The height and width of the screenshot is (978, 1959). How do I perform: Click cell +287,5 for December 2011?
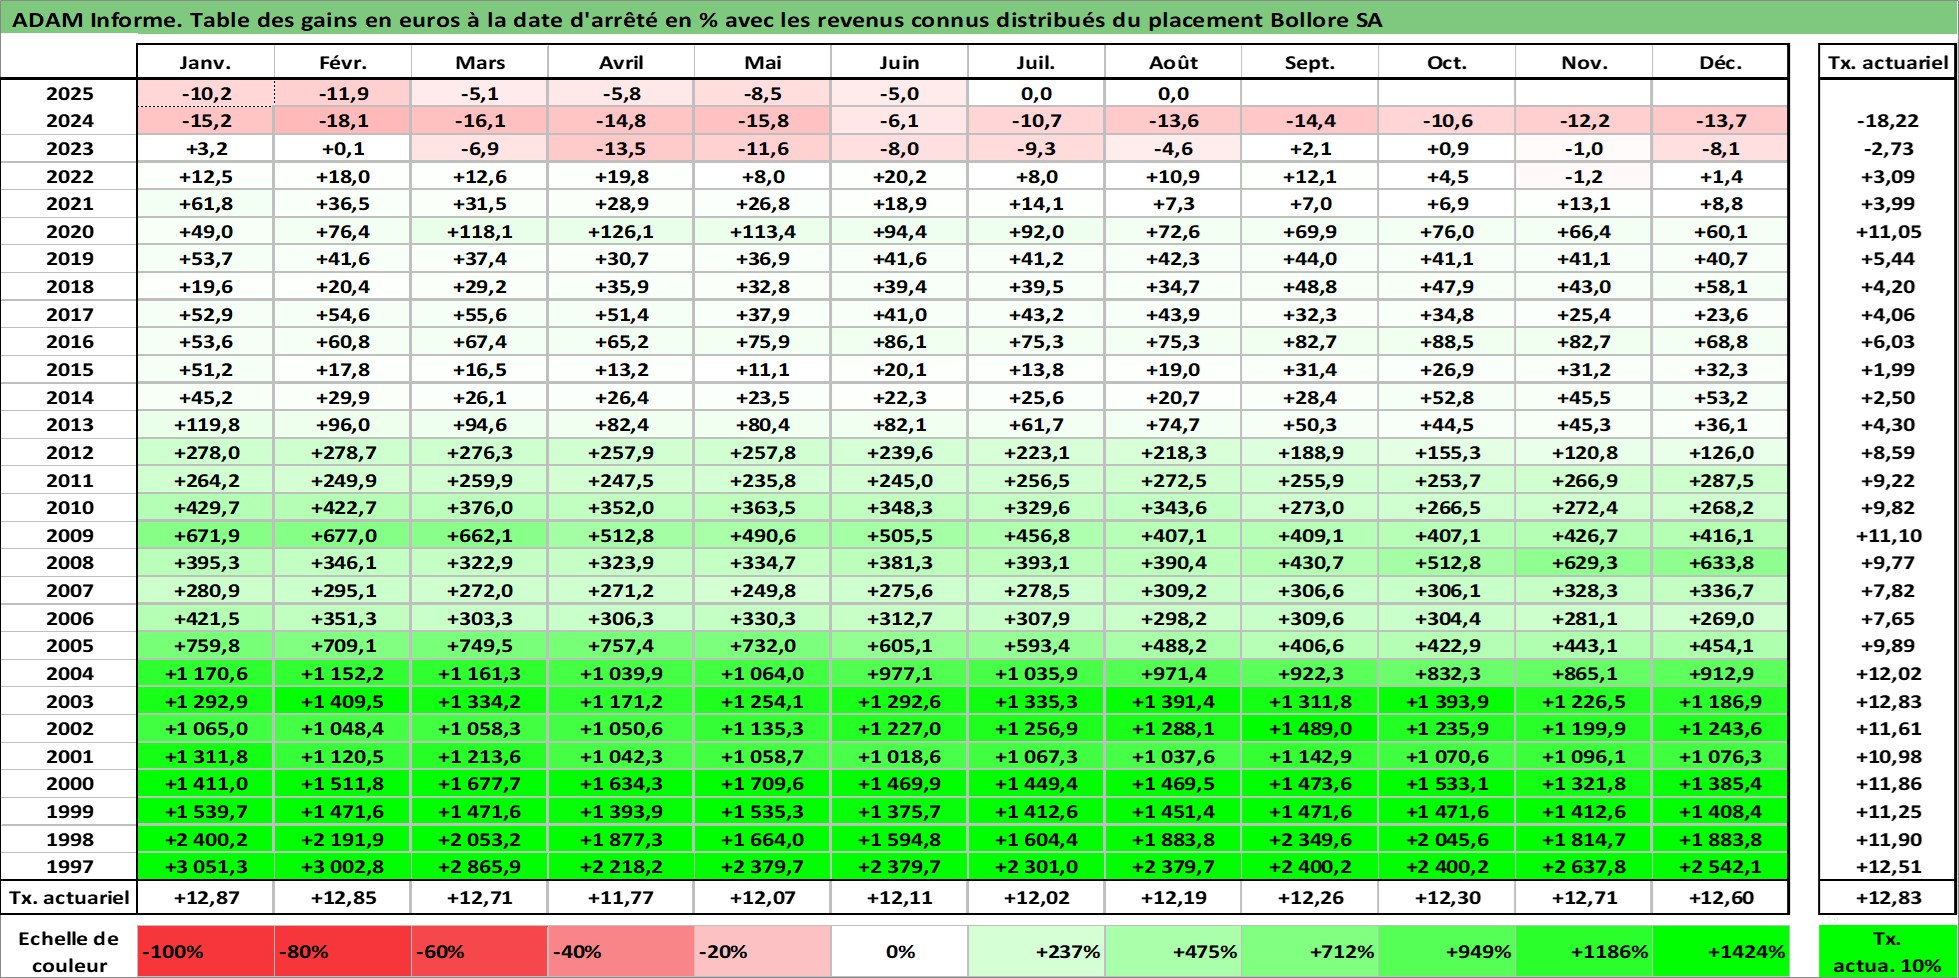click(x=1720, y=481)
